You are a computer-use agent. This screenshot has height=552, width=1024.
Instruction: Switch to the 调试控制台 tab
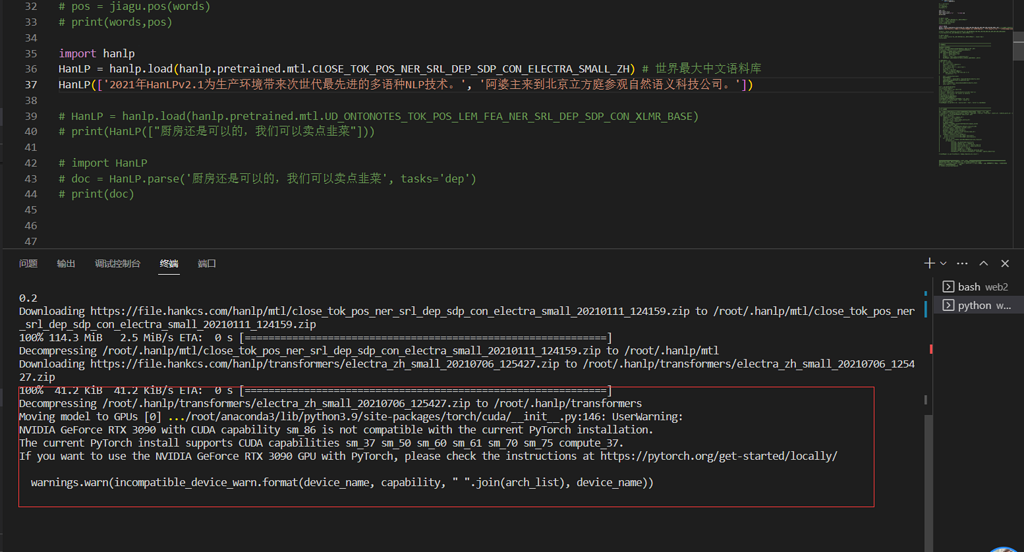[x=117, y=264]
